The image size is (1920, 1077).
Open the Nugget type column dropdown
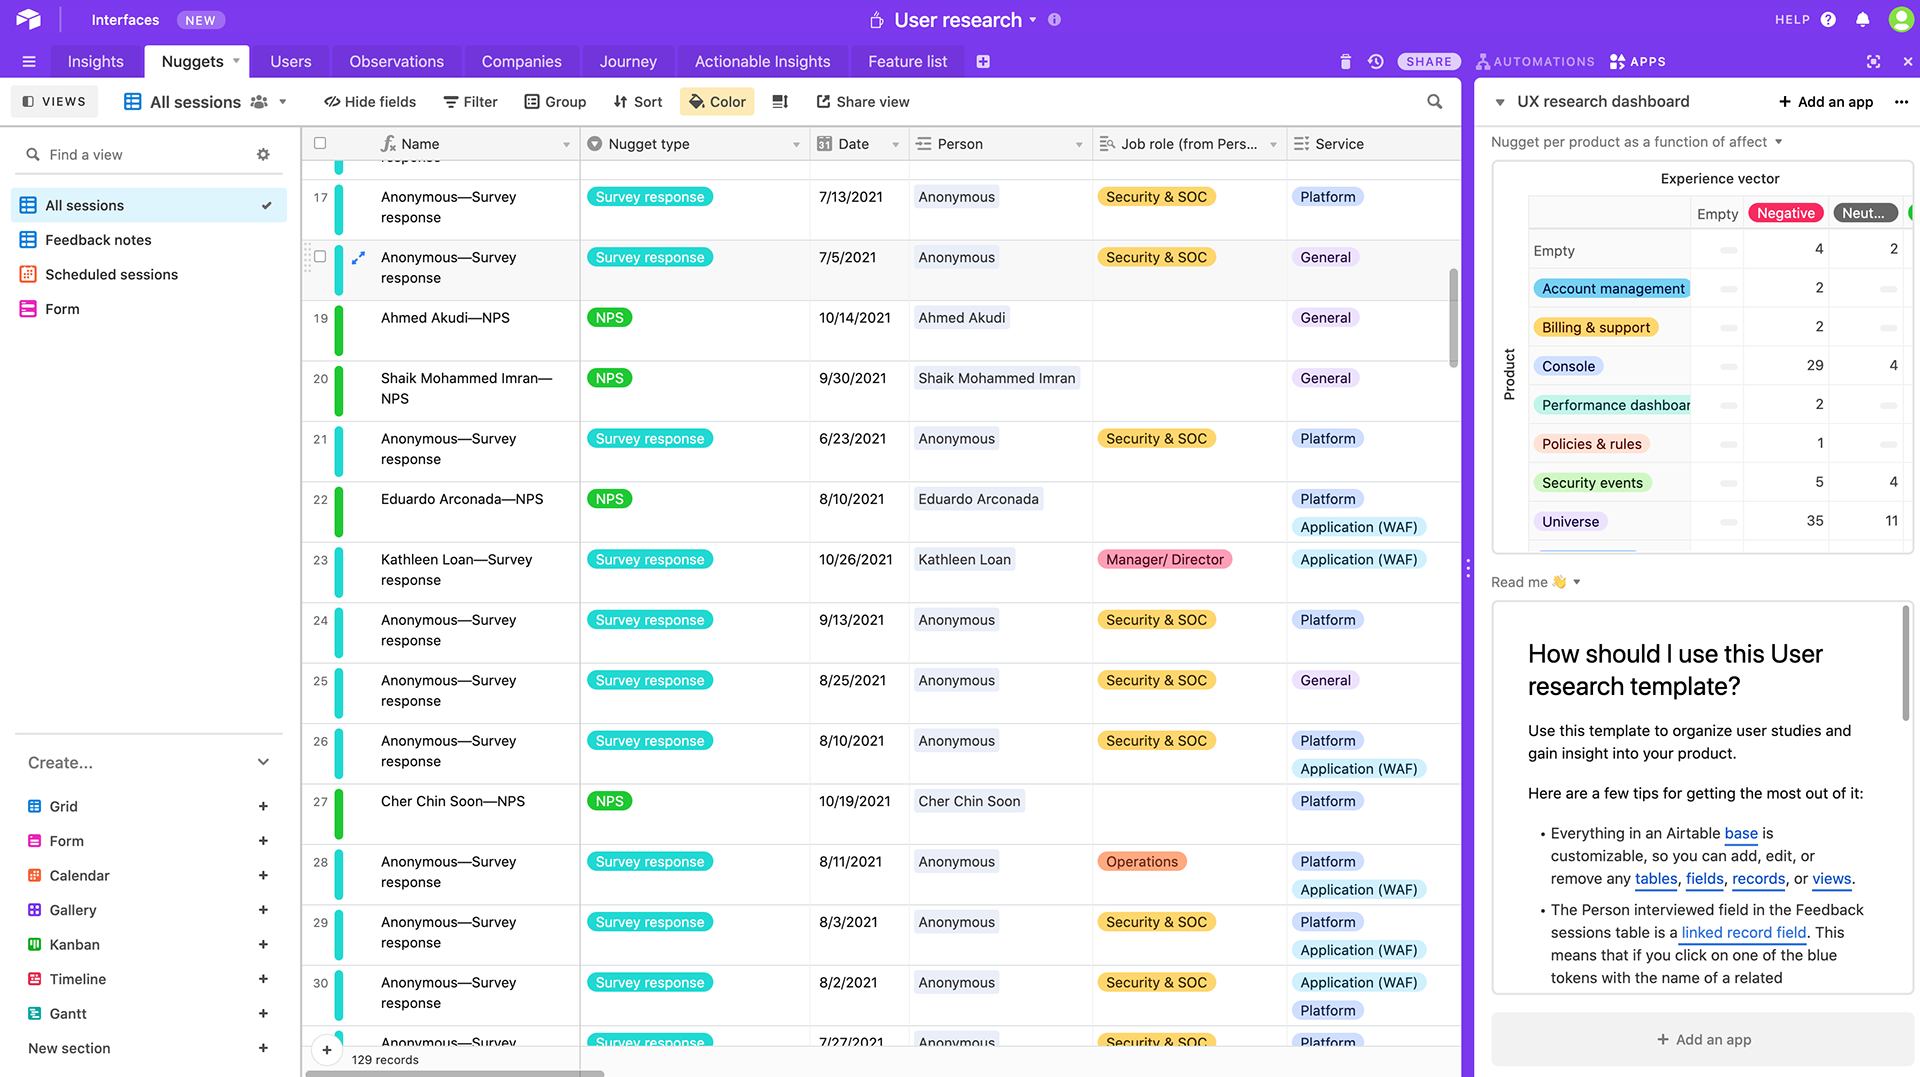point(796,145)
